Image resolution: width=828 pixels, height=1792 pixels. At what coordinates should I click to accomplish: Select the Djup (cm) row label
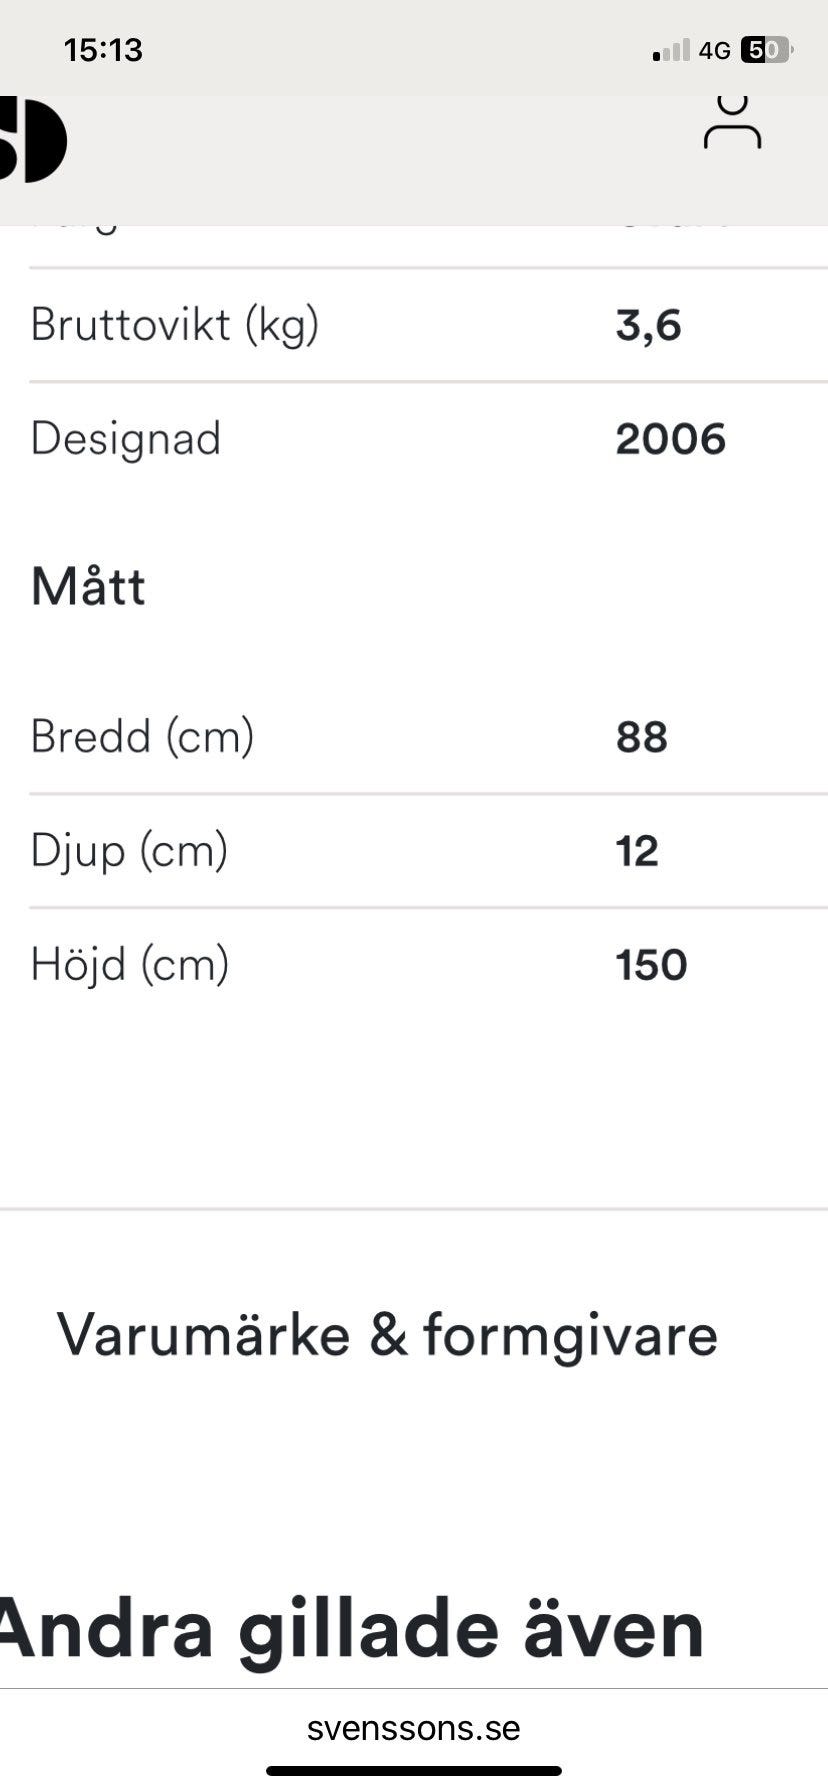pyautogui.click(x=129, y=851)
